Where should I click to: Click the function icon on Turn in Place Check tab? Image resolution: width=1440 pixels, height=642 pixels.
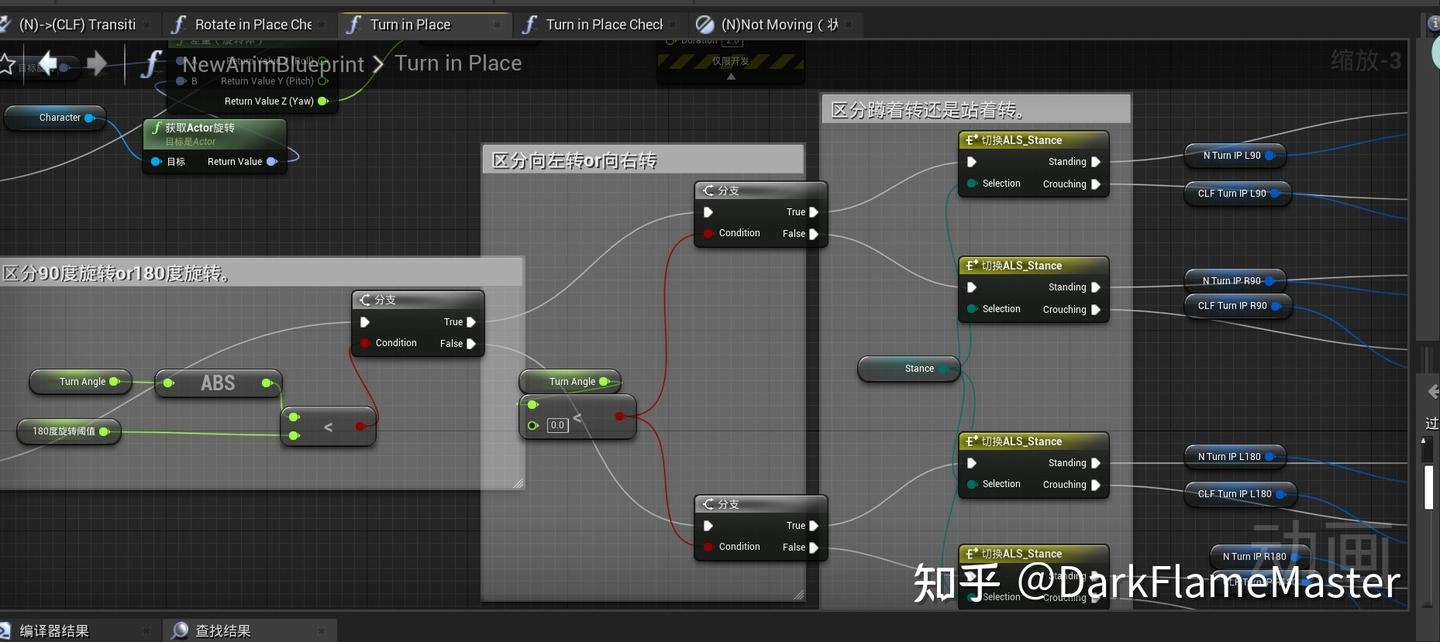[x=529, y=24]
